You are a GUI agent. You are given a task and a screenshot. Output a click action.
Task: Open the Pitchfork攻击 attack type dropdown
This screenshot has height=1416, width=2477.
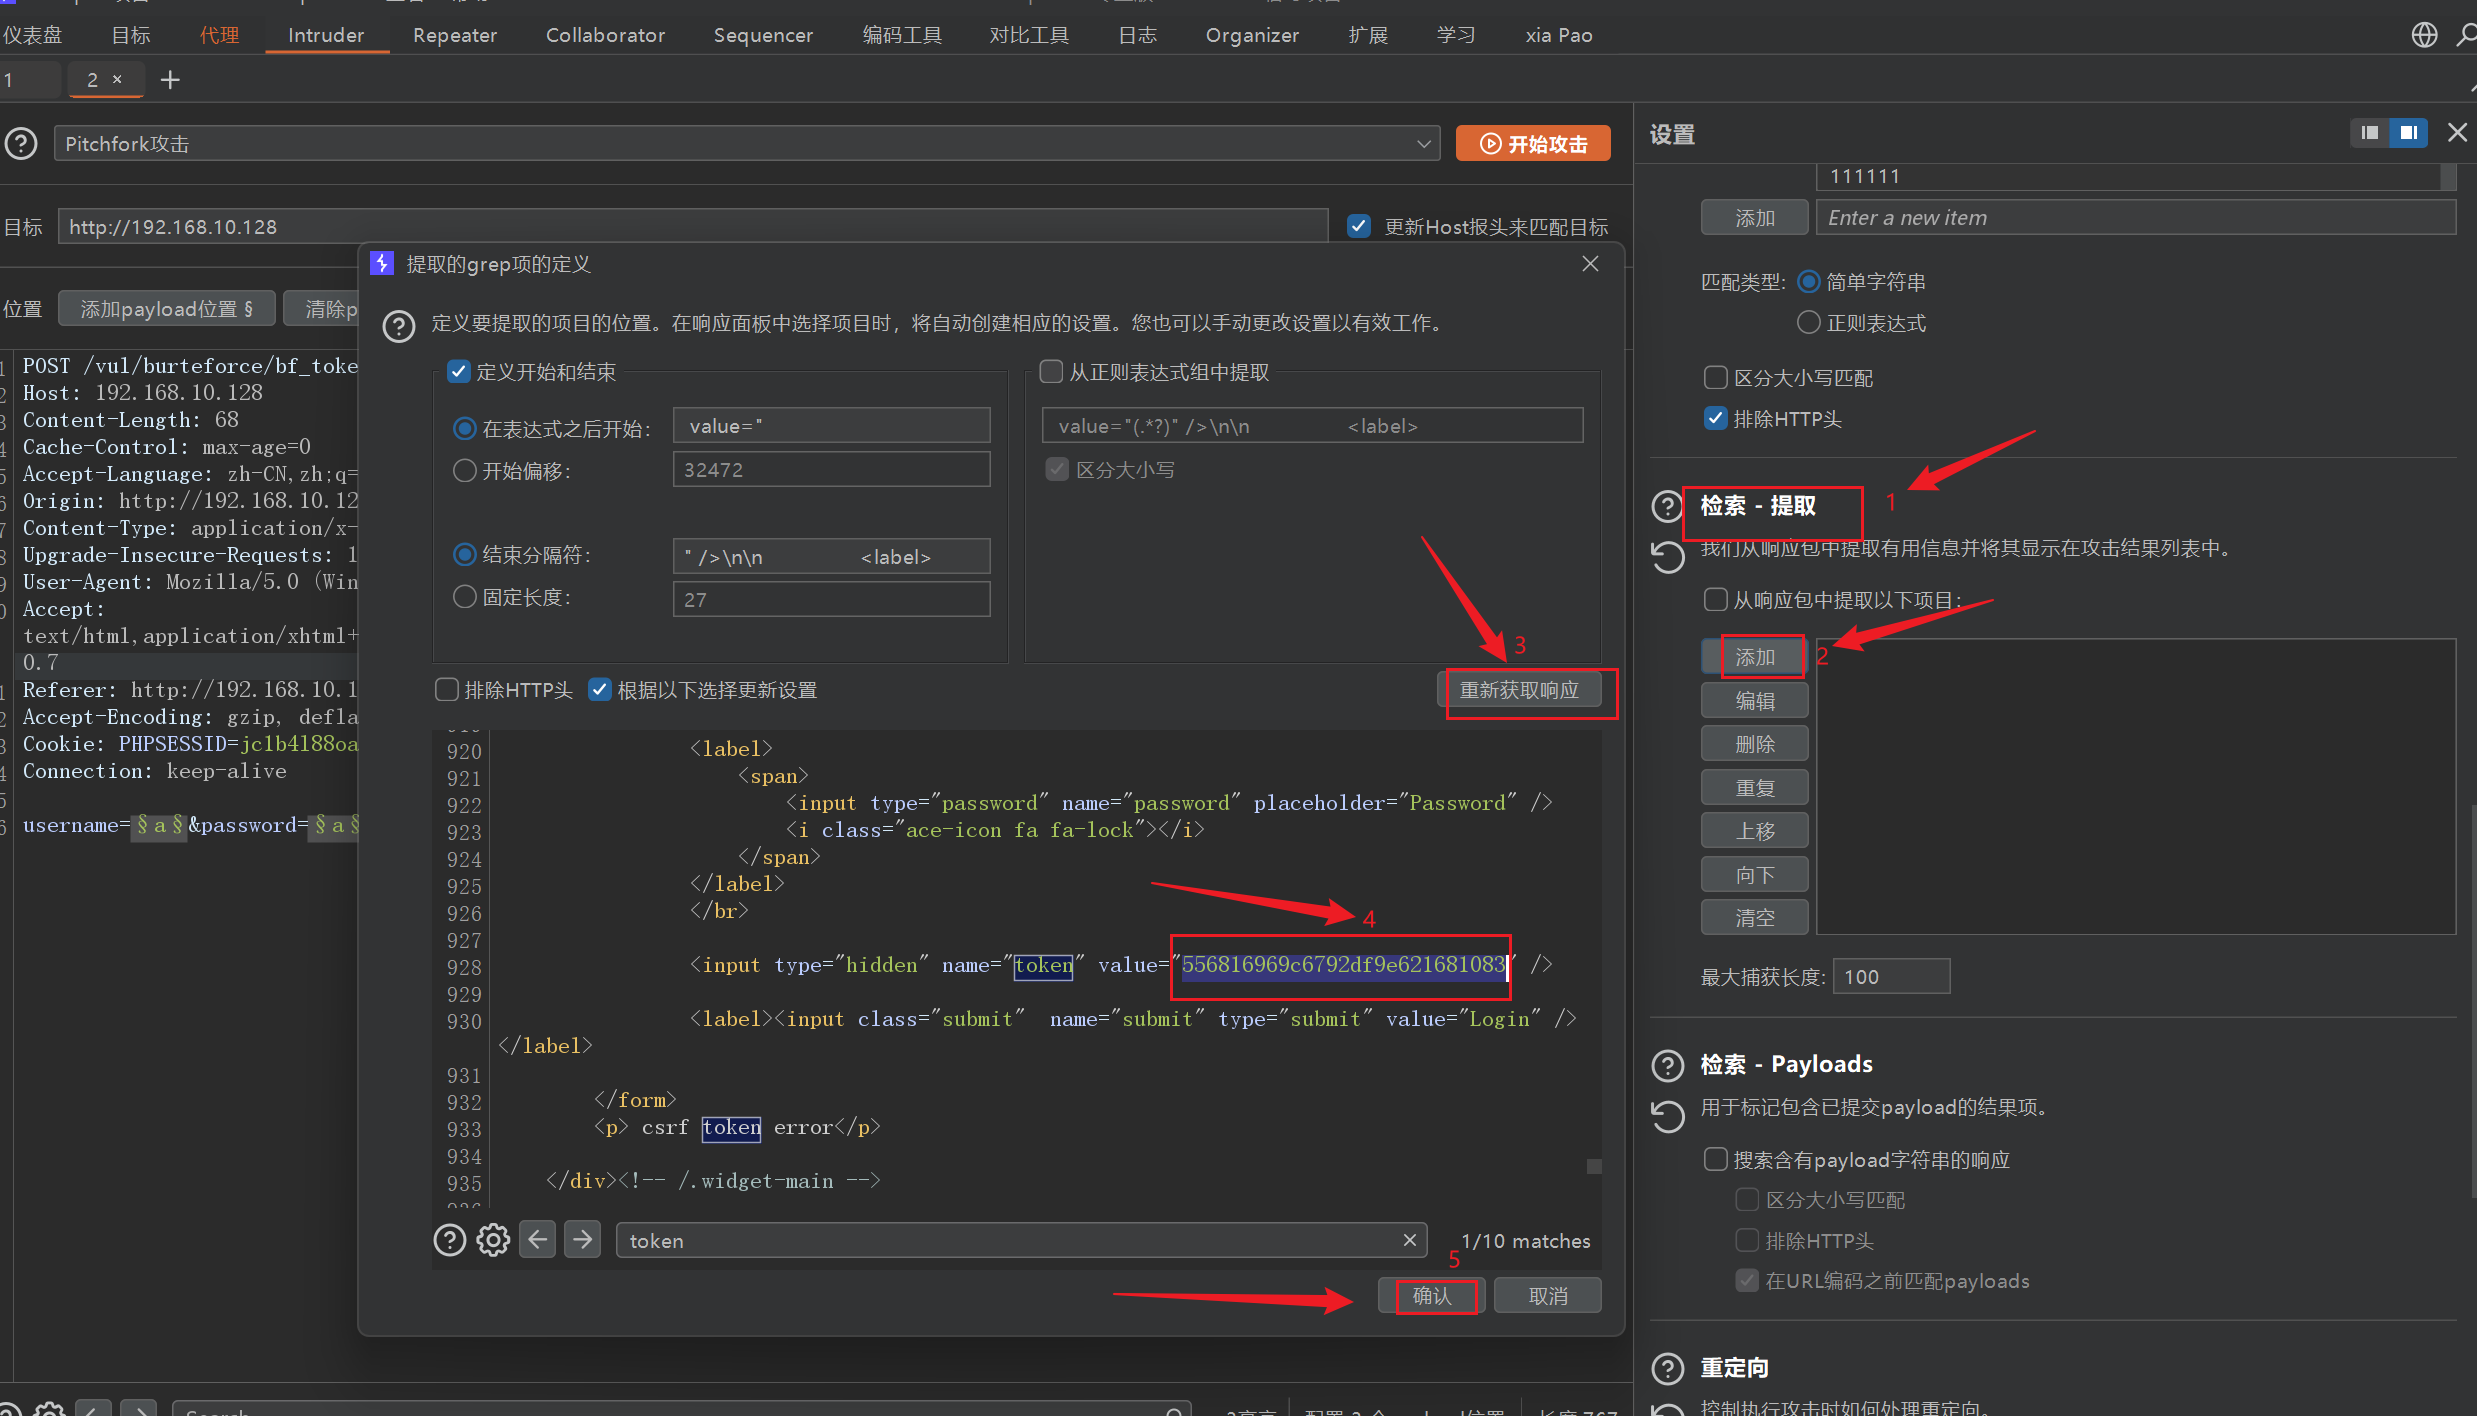coord(746,144)
